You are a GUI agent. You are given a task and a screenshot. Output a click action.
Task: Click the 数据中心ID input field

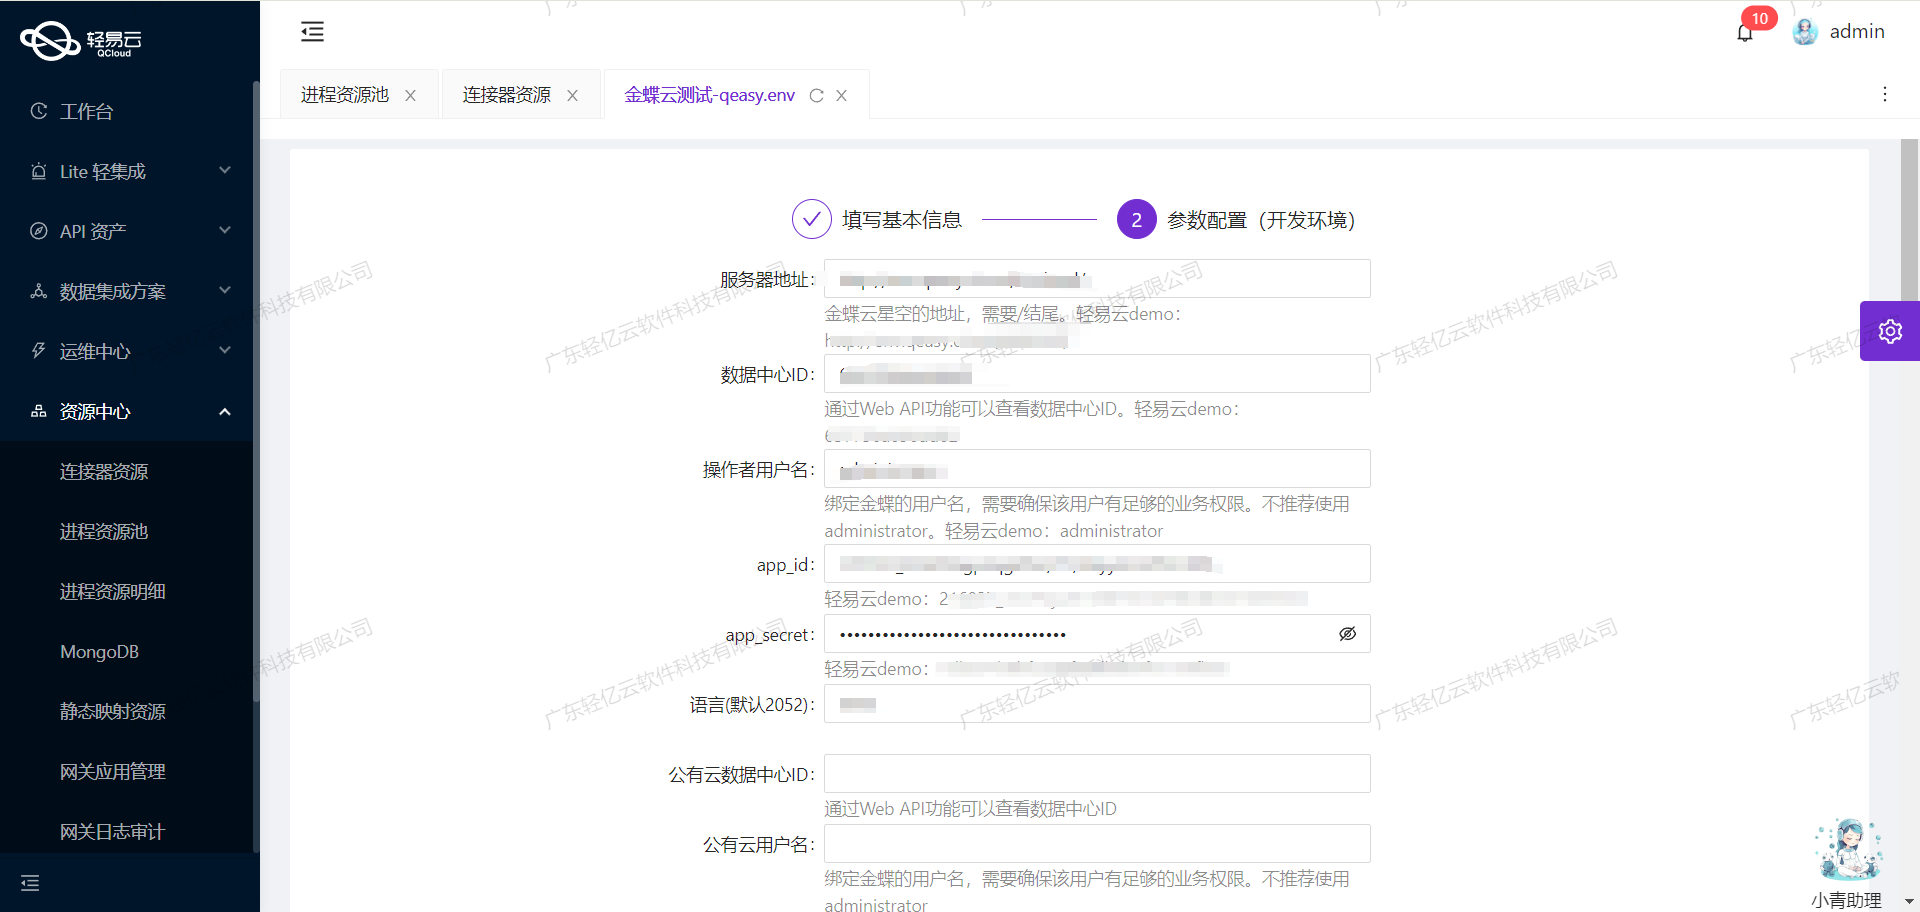(x=1097, y=374)
